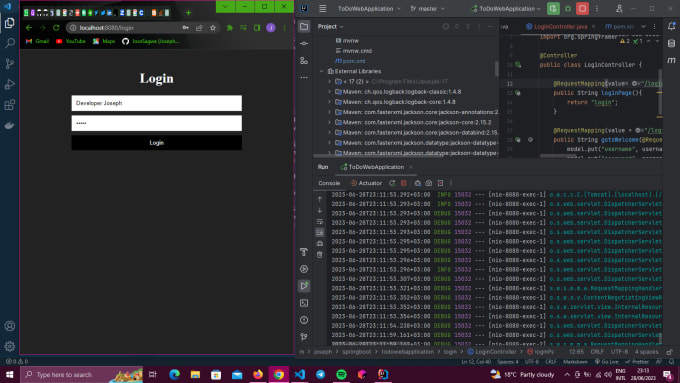This screenshot has height=383, width=680.
Task: Click debug bug icon in IntelliJ toolbar
Action: click(x=568, y=8)
